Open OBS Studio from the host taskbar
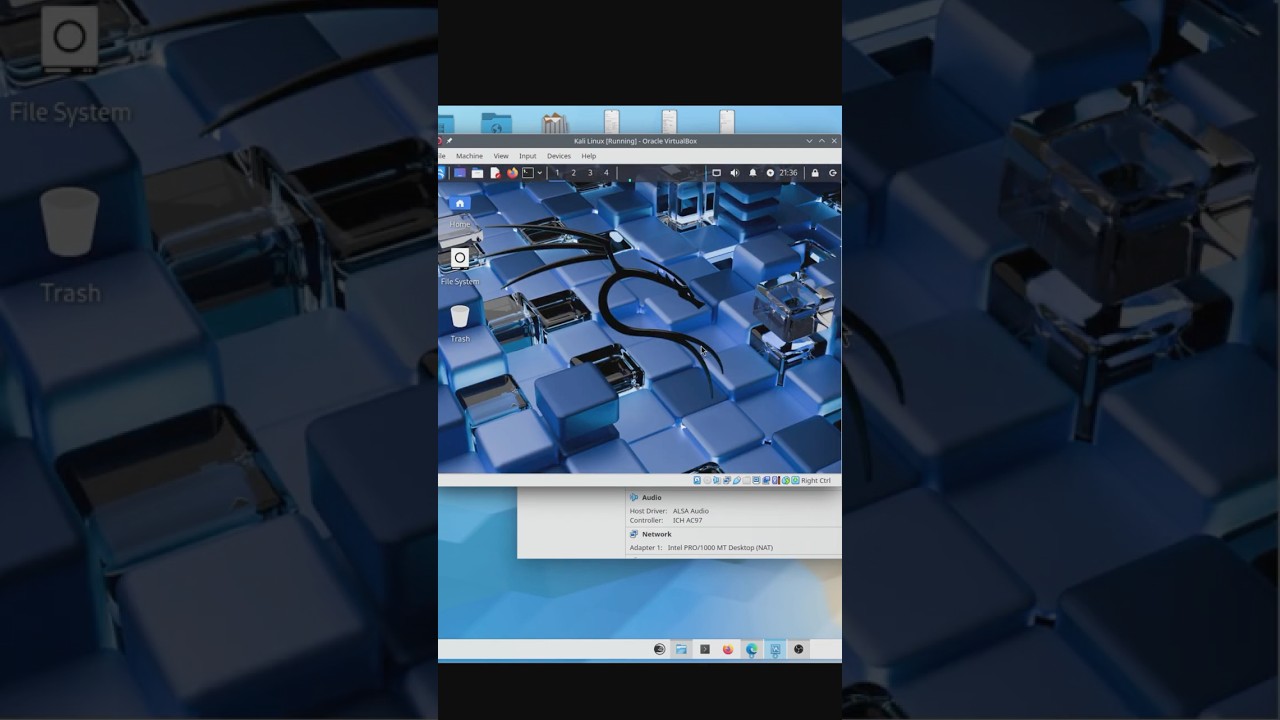Image resolution: width=1280 pixels, height=720 pixels. pos(798,649)
